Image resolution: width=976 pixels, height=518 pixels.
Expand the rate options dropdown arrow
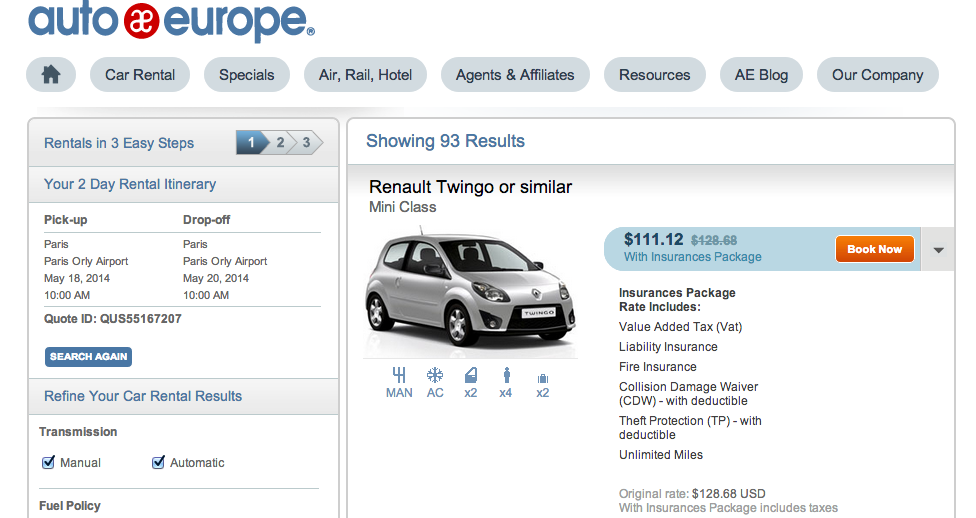(938, 250)
